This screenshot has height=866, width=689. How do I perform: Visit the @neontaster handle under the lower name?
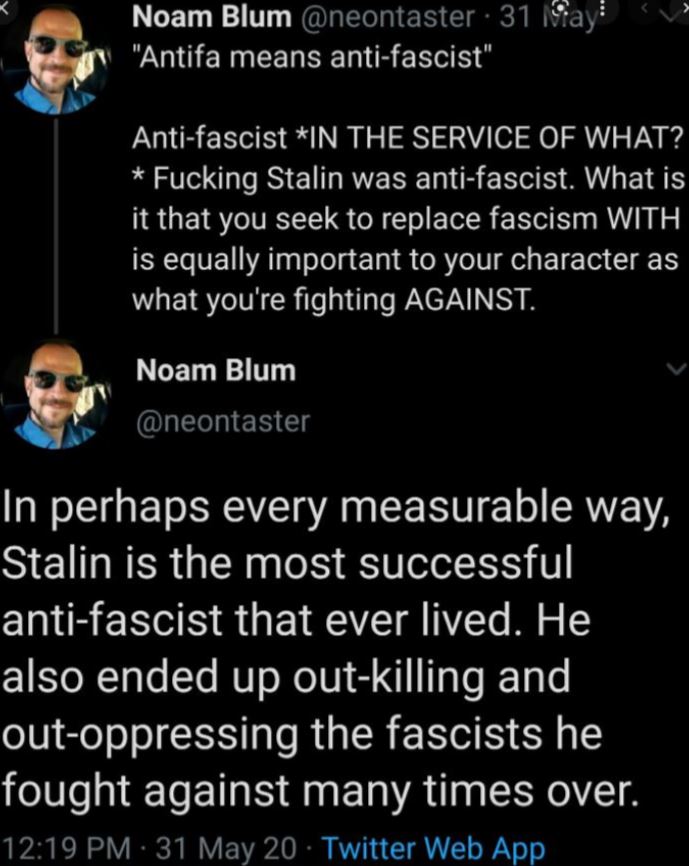(x=223, y=421)
